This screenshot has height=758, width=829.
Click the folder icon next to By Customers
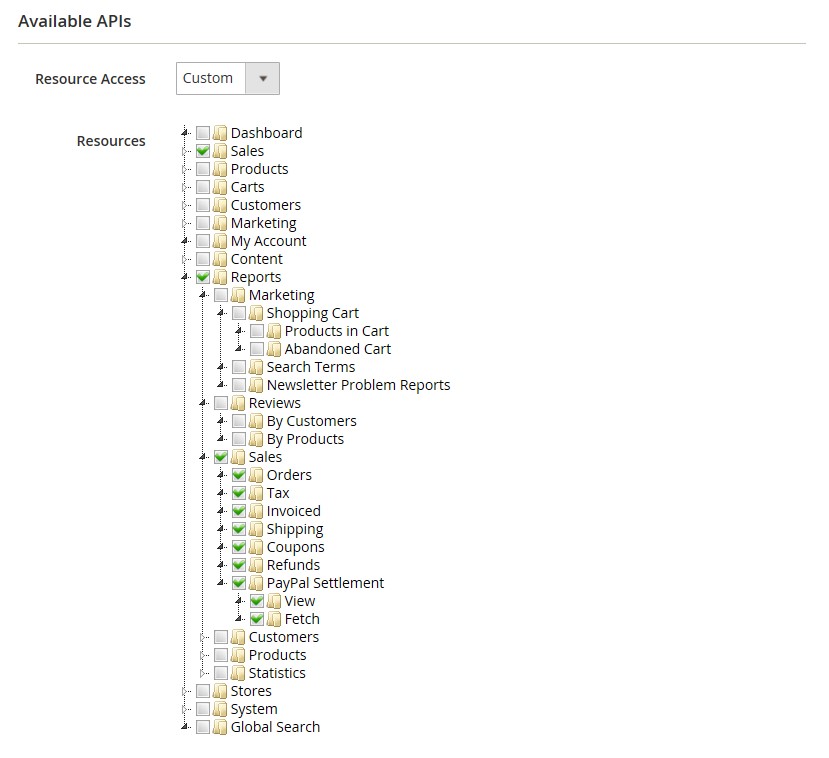pyautogui.click(x=256, y=421)
